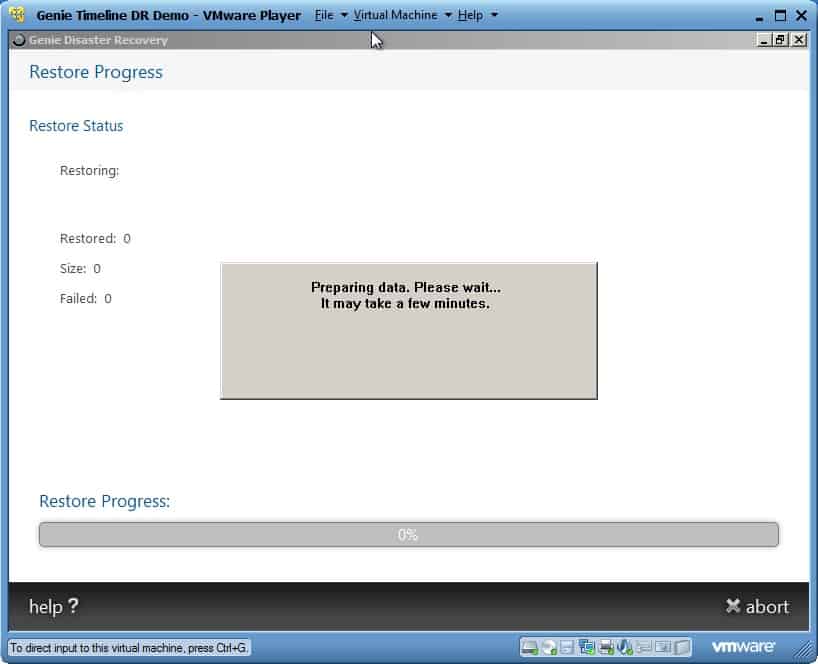Close the VMware Player window

[x=802, y=16]
